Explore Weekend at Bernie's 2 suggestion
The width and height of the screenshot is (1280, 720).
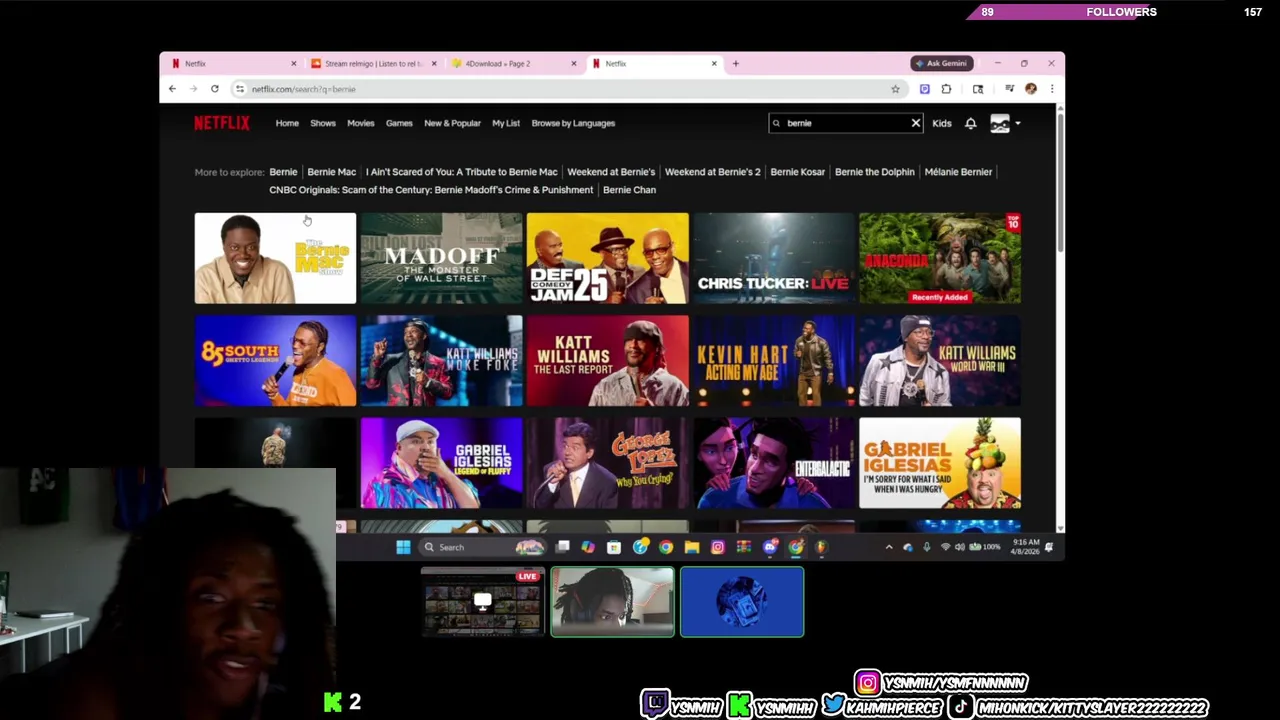[712, 172]
